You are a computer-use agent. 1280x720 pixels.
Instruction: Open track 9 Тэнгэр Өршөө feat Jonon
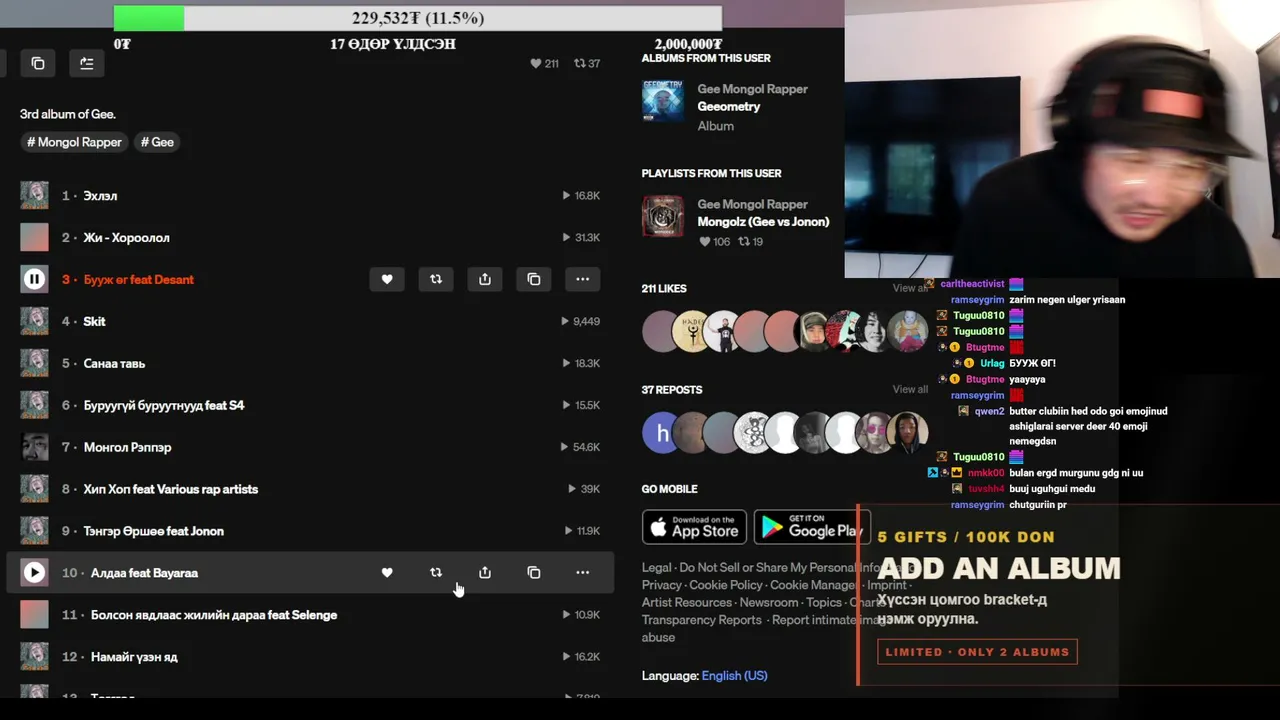point(154,532)
